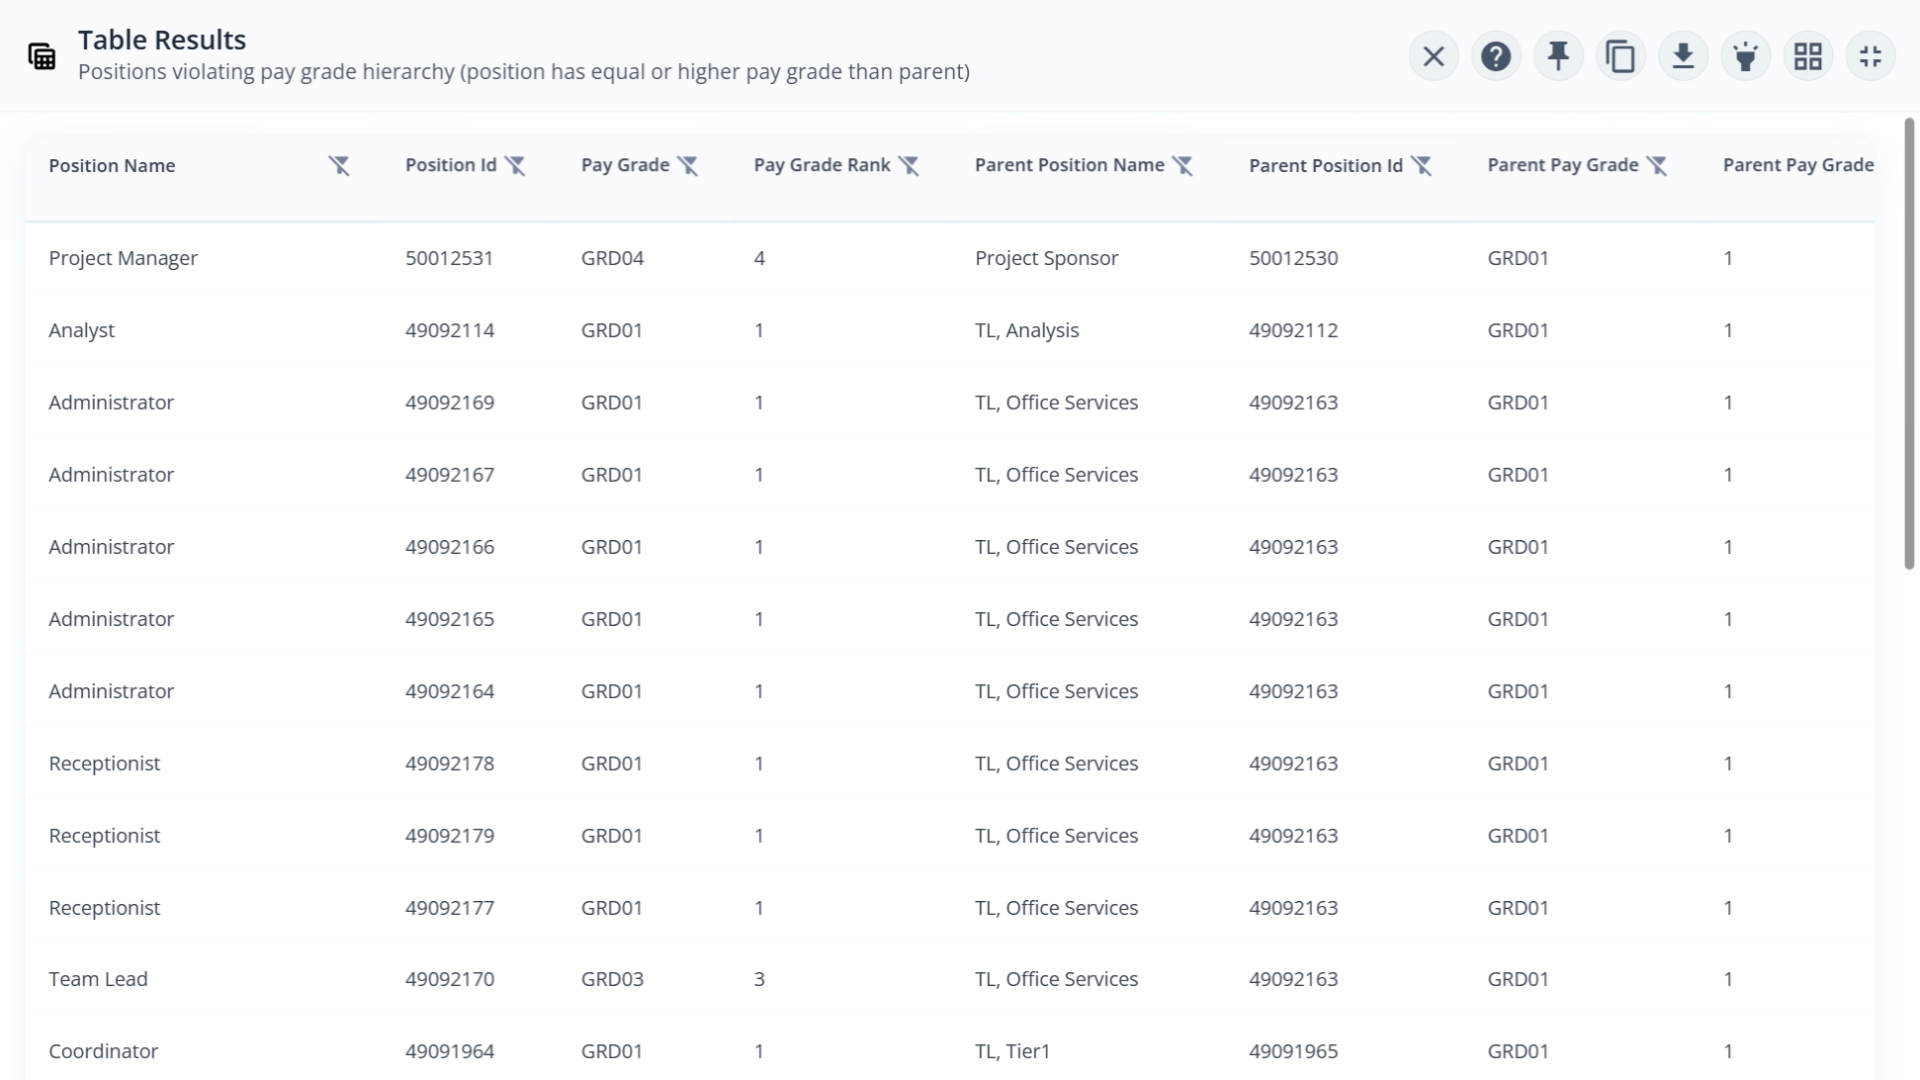Screen dimensions: 1920x1080
Task: Download the table data
Action: [1683, 56]
